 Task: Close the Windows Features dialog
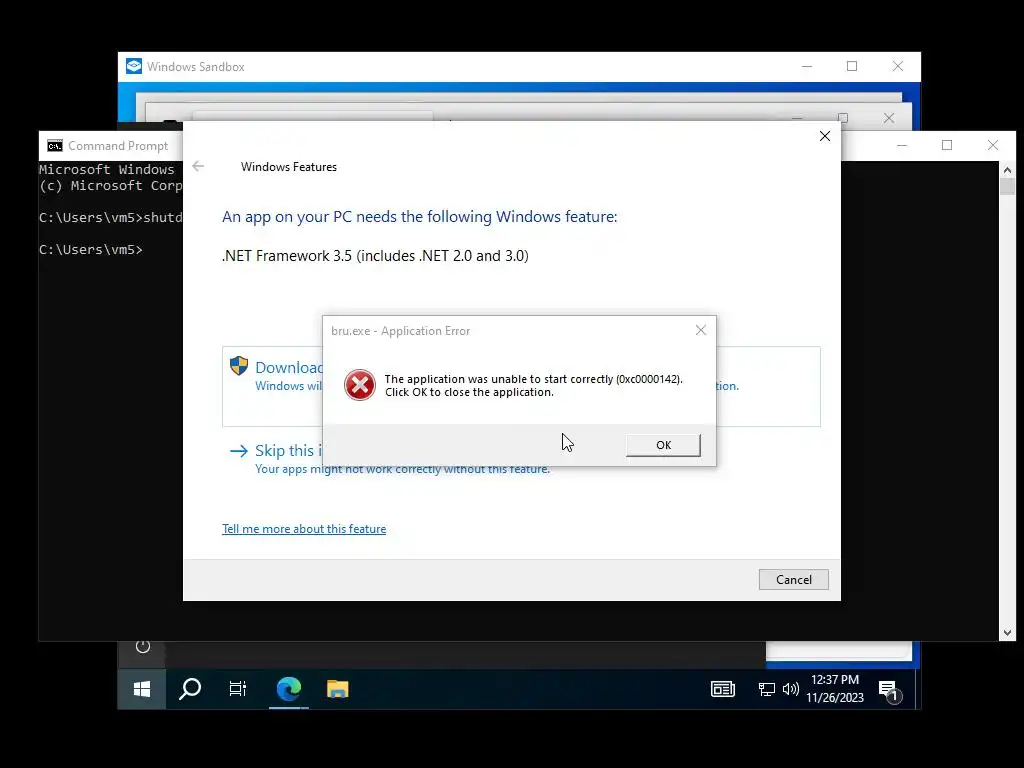[825, 136]
